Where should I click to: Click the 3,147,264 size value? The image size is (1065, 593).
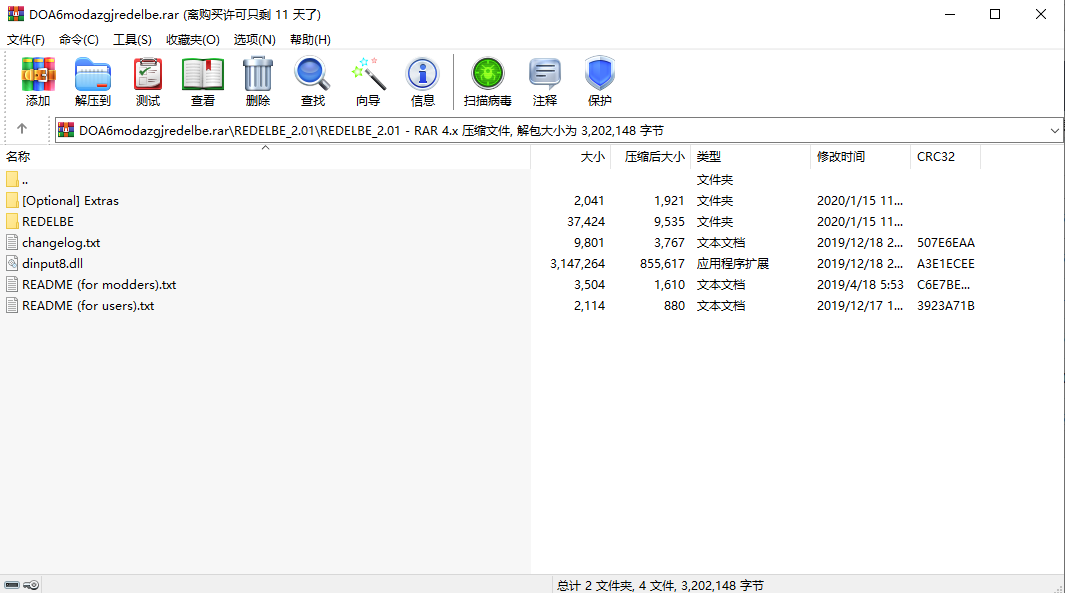[x=577, y=264]
